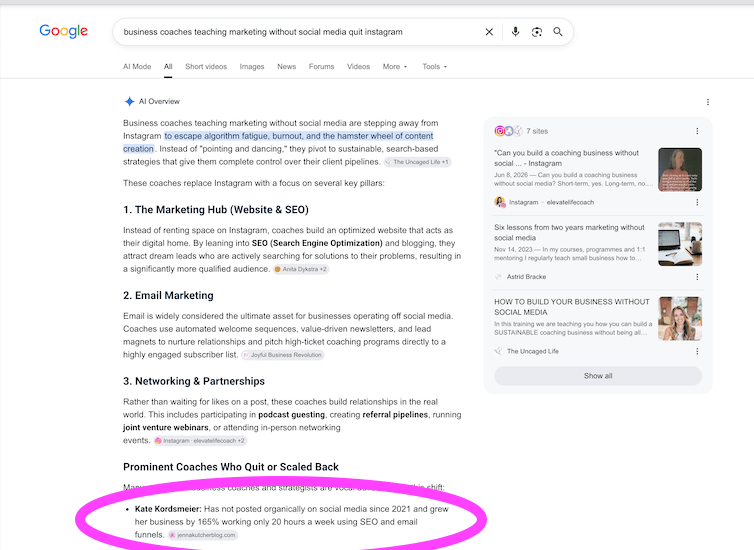The height and width of the screenshot is (550, 754).
Task: Click the "2. Email Marketing" heading
Action: pos(168,295)
